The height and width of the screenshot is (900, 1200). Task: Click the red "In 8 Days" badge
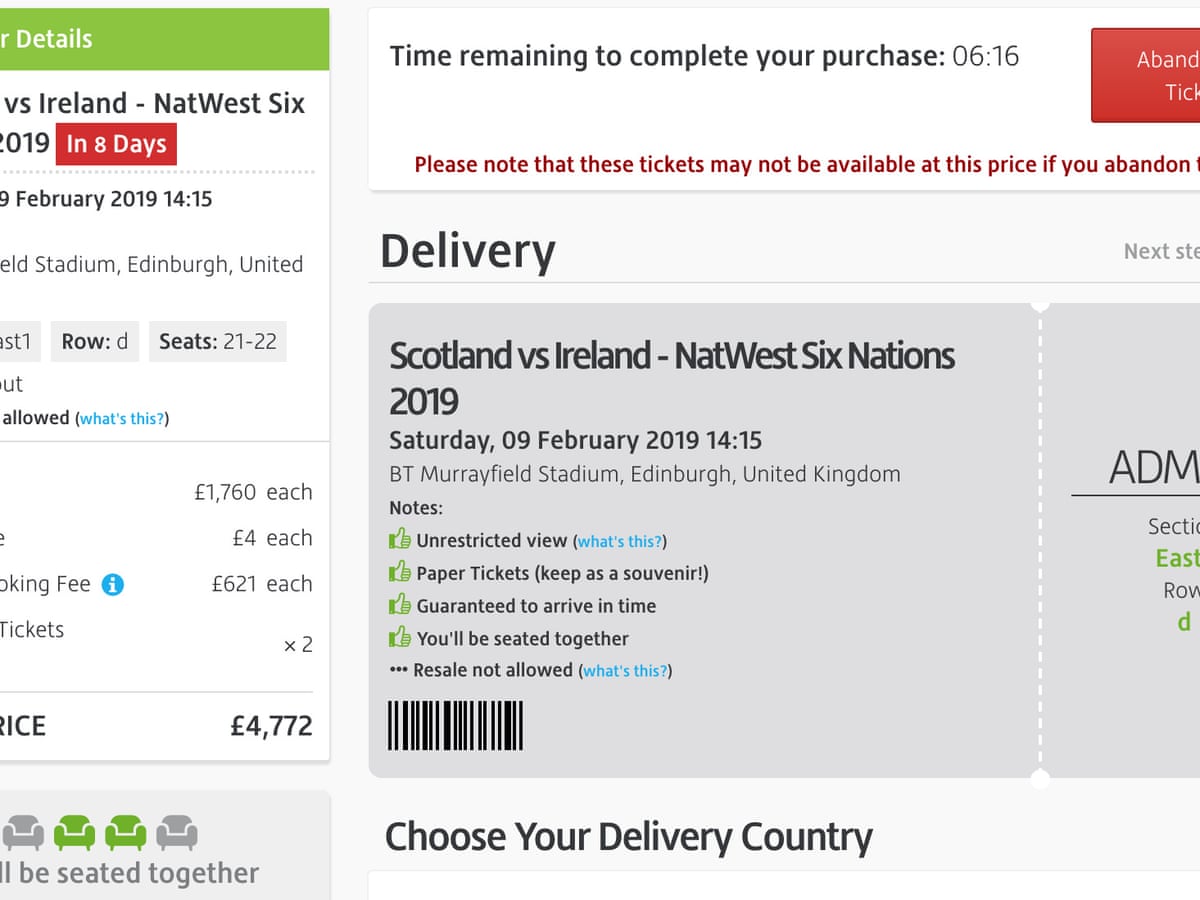click(x=116, y=144)
